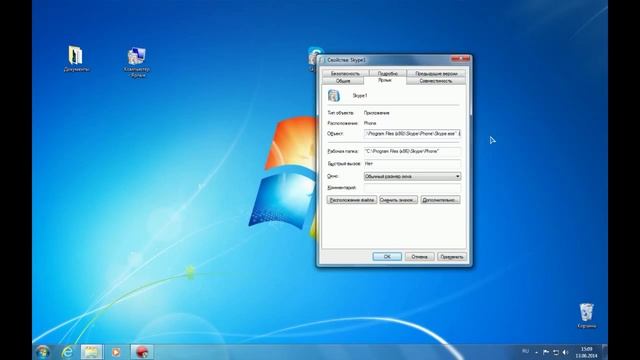Click the Применить apply button

451,257
